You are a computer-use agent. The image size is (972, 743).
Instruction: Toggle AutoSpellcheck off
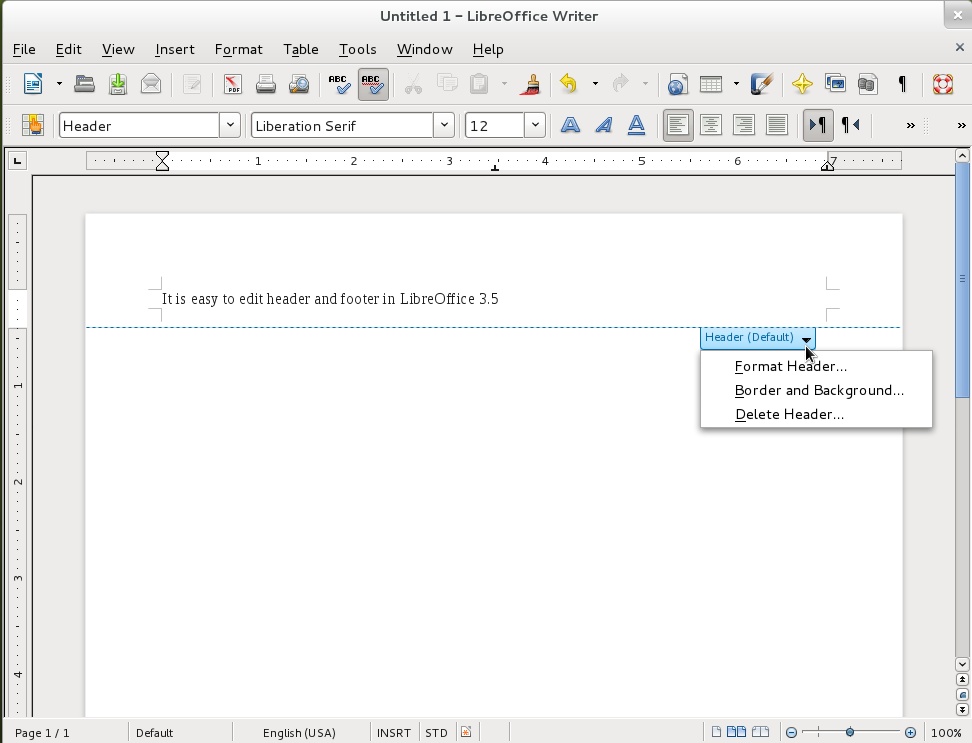(373, 84)
